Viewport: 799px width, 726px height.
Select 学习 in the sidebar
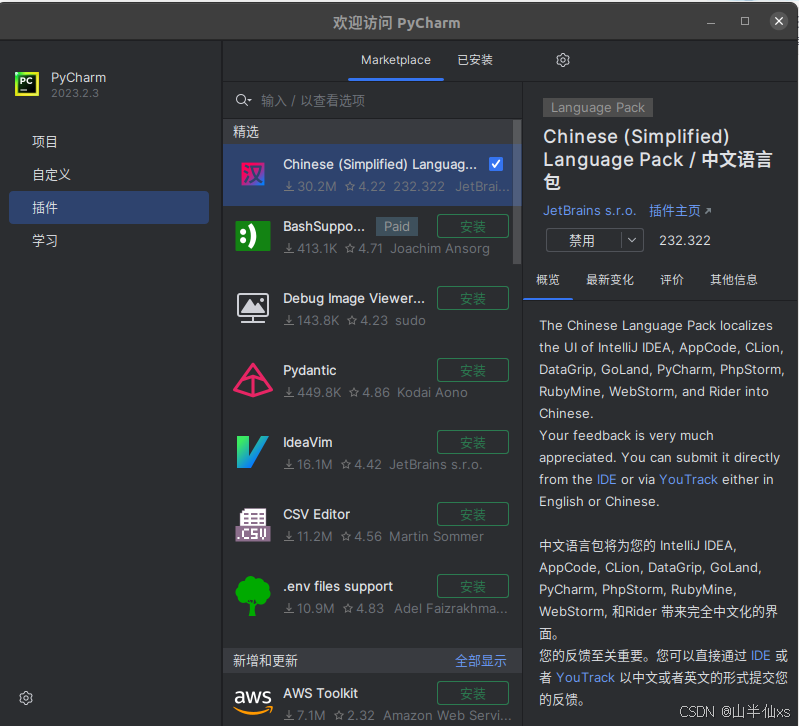[x=109, y=240]
